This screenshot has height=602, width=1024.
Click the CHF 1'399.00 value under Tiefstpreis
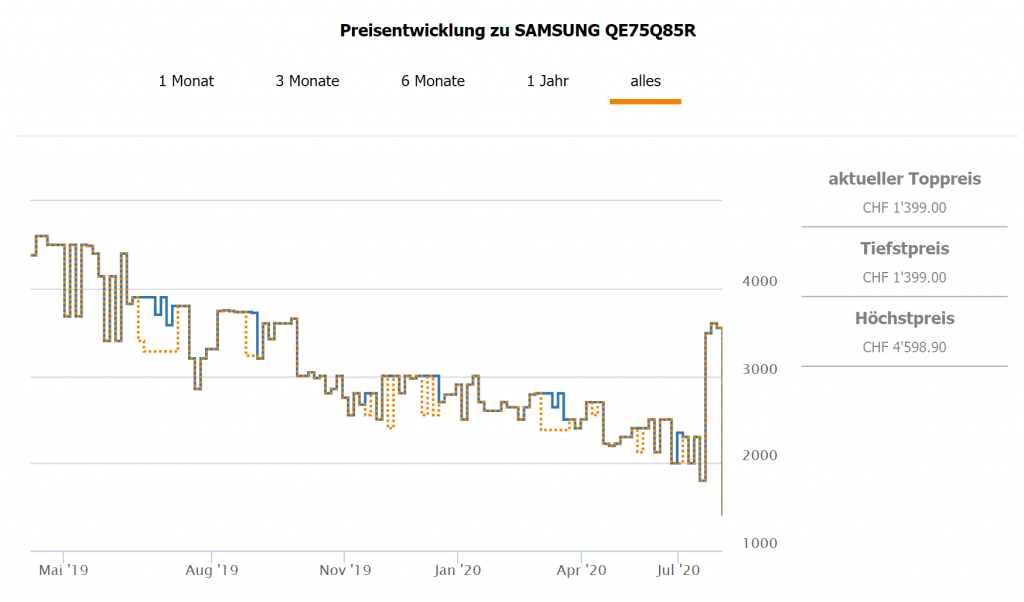tap(904, 277)
